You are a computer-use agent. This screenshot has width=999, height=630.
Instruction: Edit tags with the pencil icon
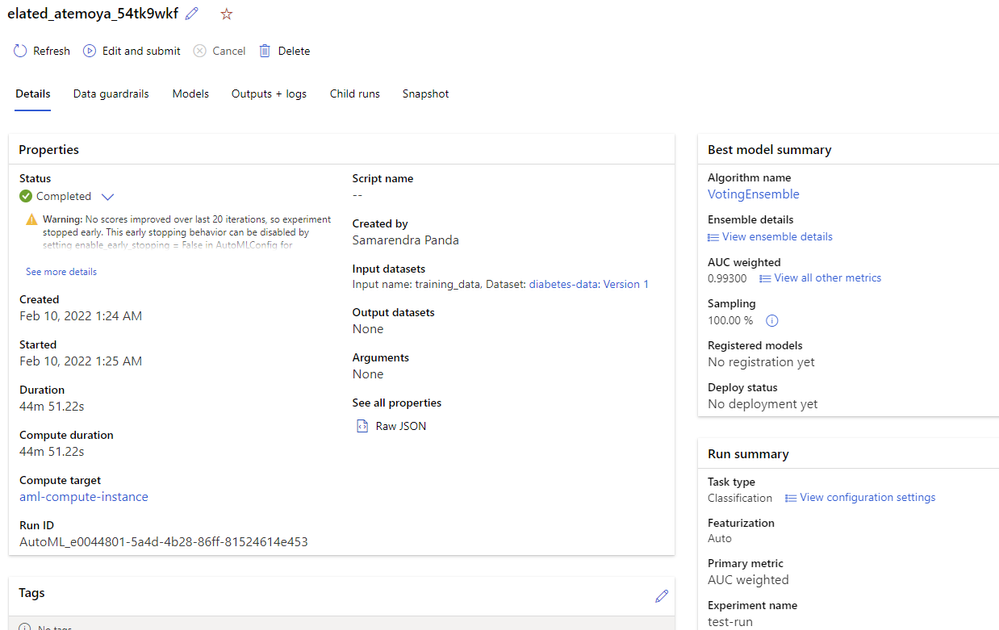click(661, 596)
